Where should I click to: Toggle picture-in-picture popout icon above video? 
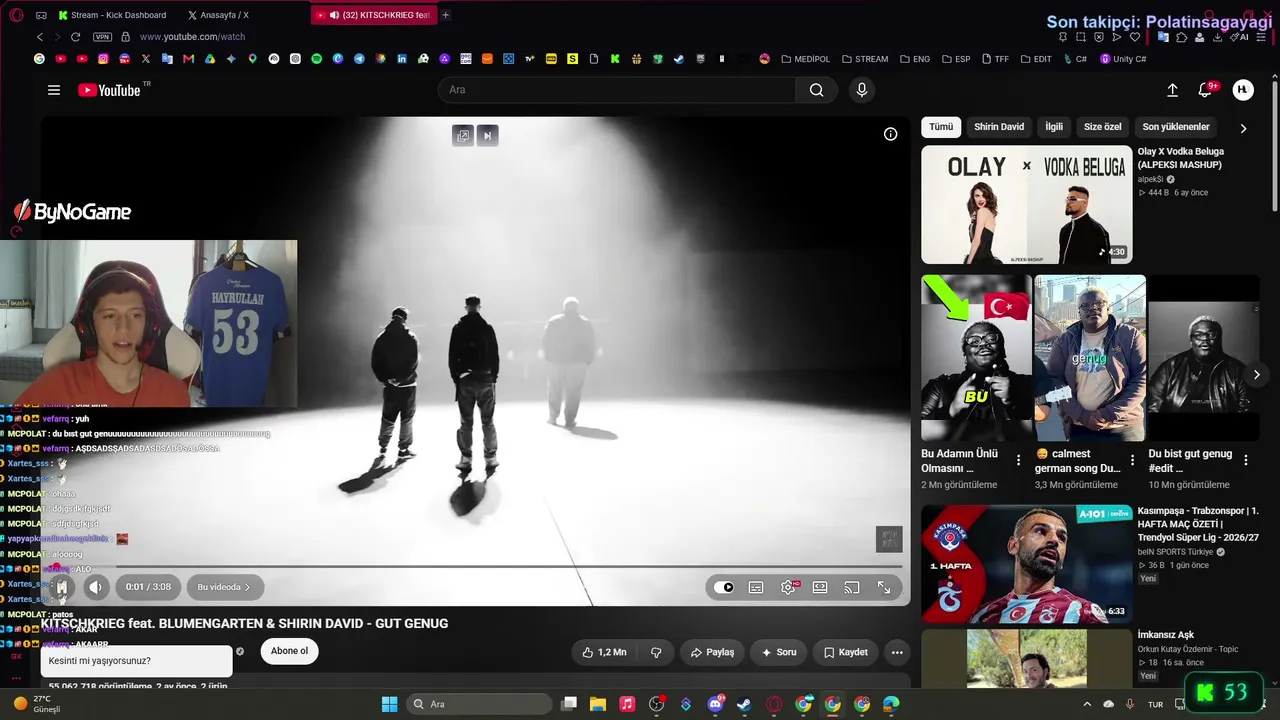coord(462,135)
